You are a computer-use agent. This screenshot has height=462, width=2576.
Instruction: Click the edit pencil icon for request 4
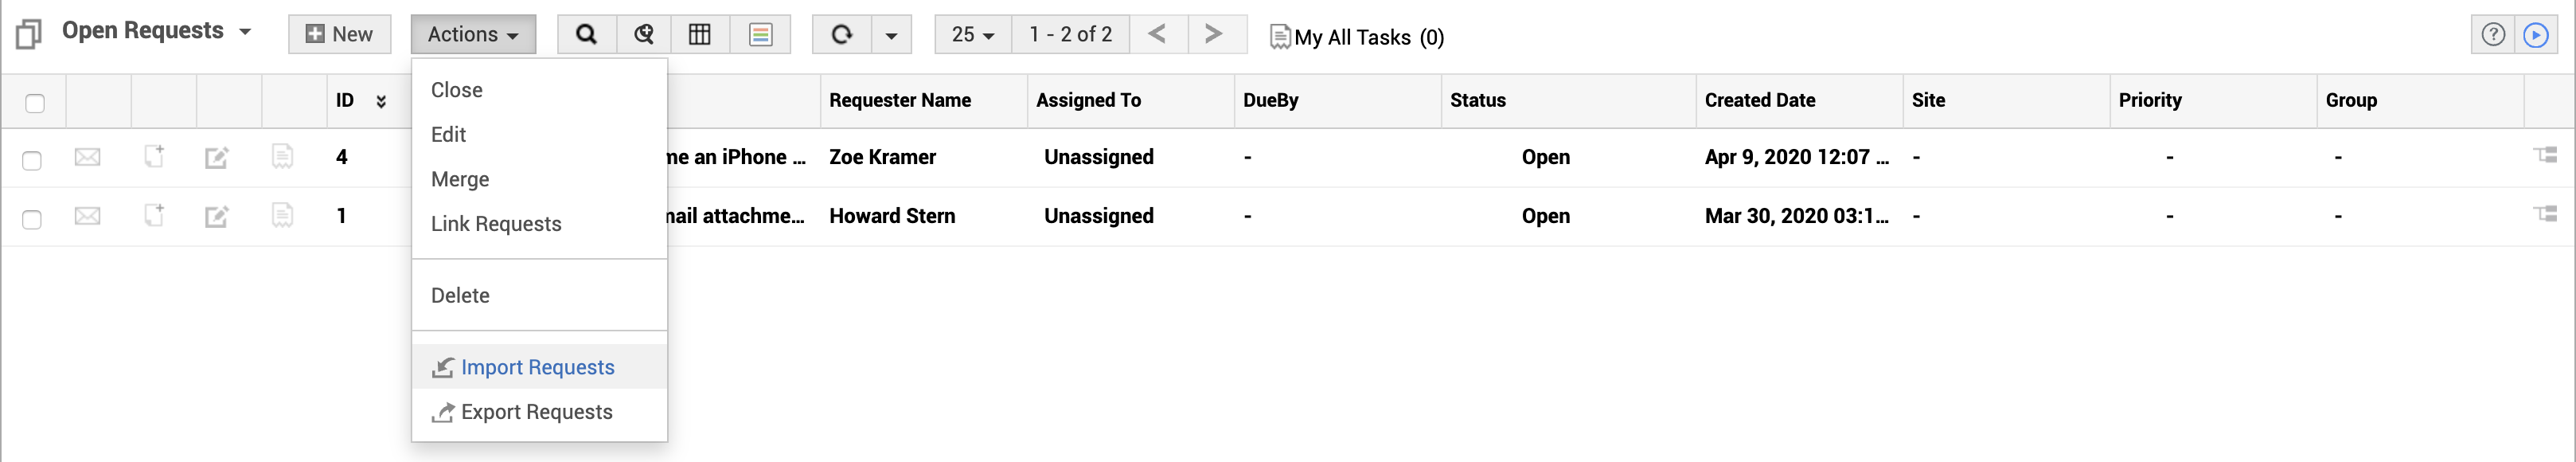point(217,158)
